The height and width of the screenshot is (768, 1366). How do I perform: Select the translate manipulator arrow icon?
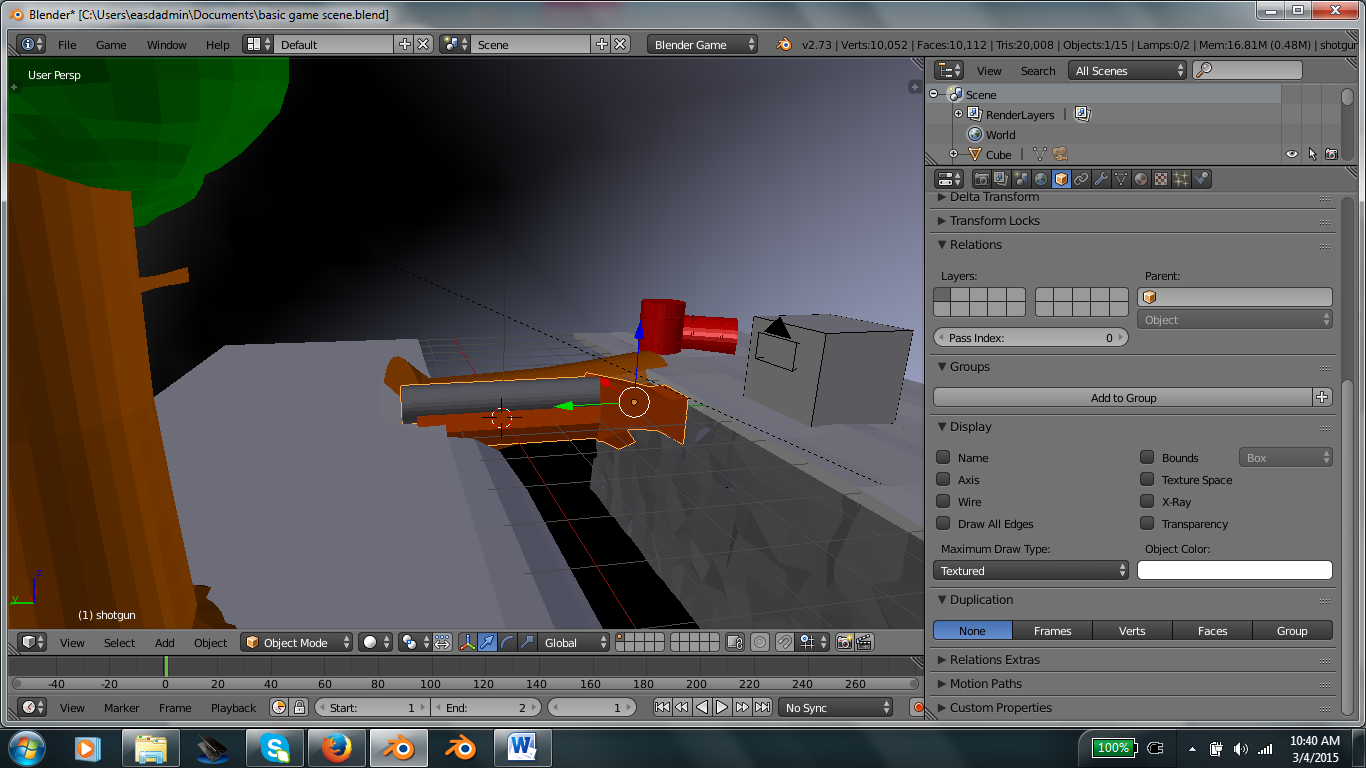487,642
